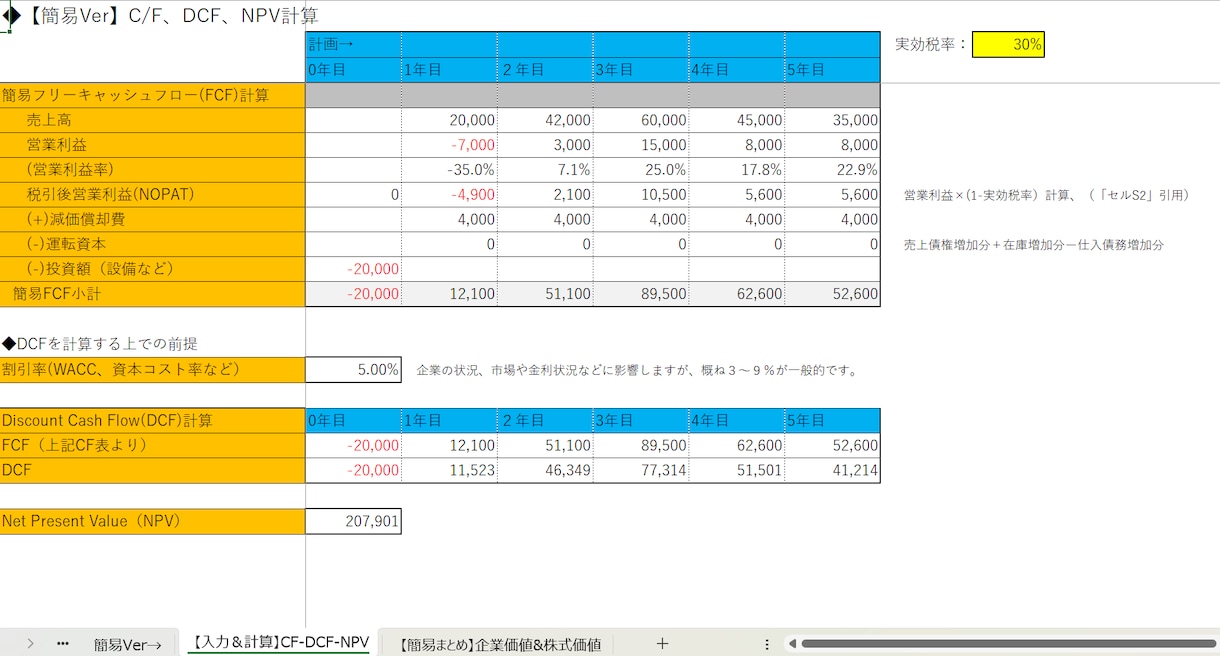Select the FCF（上記CF表より） row label

pos(152,446)
